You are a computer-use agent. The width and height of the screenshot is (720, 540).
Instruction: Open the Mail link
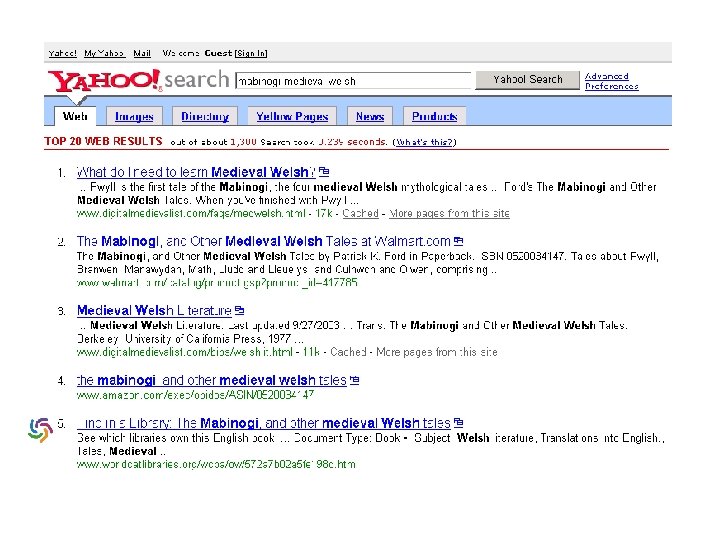[x=142, y=53]
